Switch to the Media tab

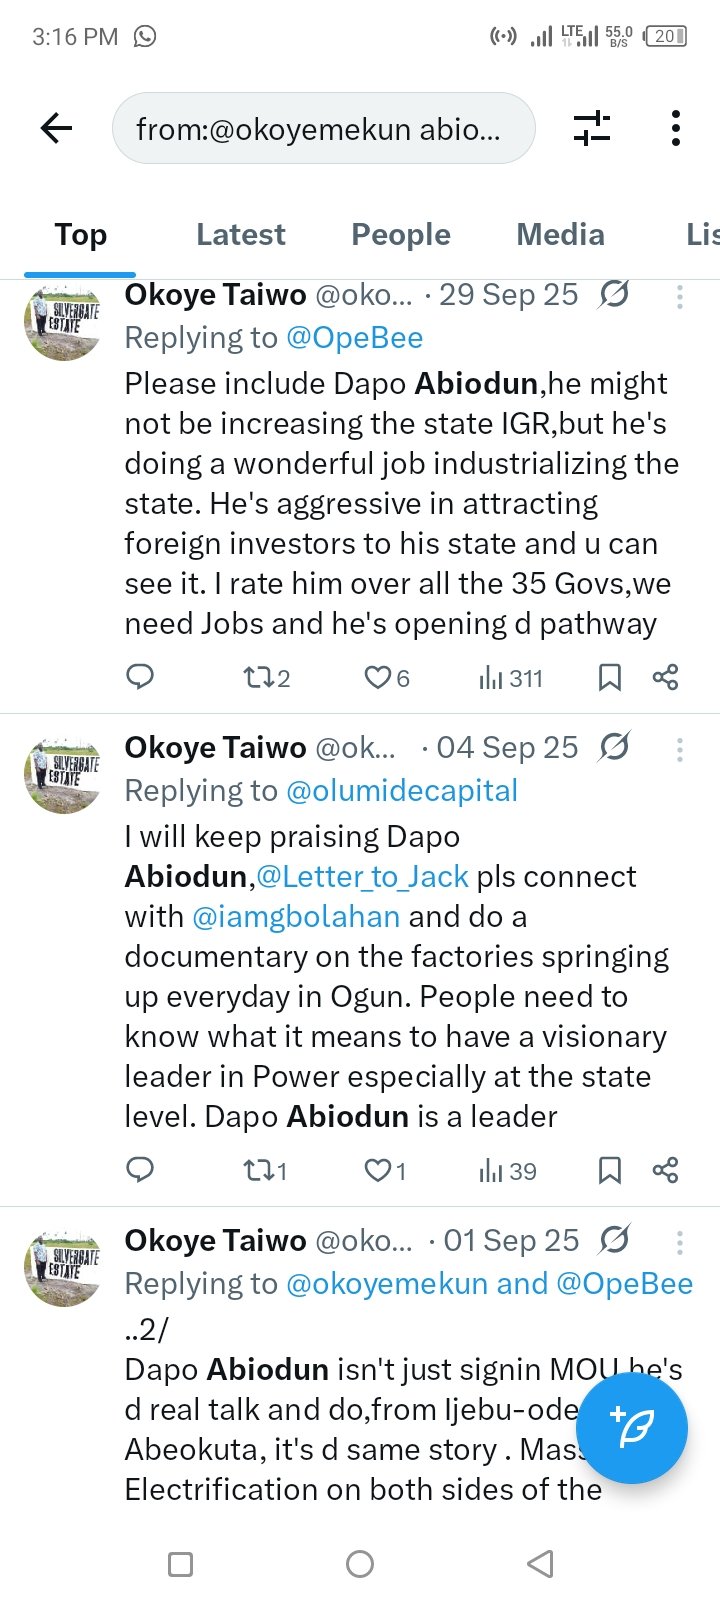tap(560, 235)
